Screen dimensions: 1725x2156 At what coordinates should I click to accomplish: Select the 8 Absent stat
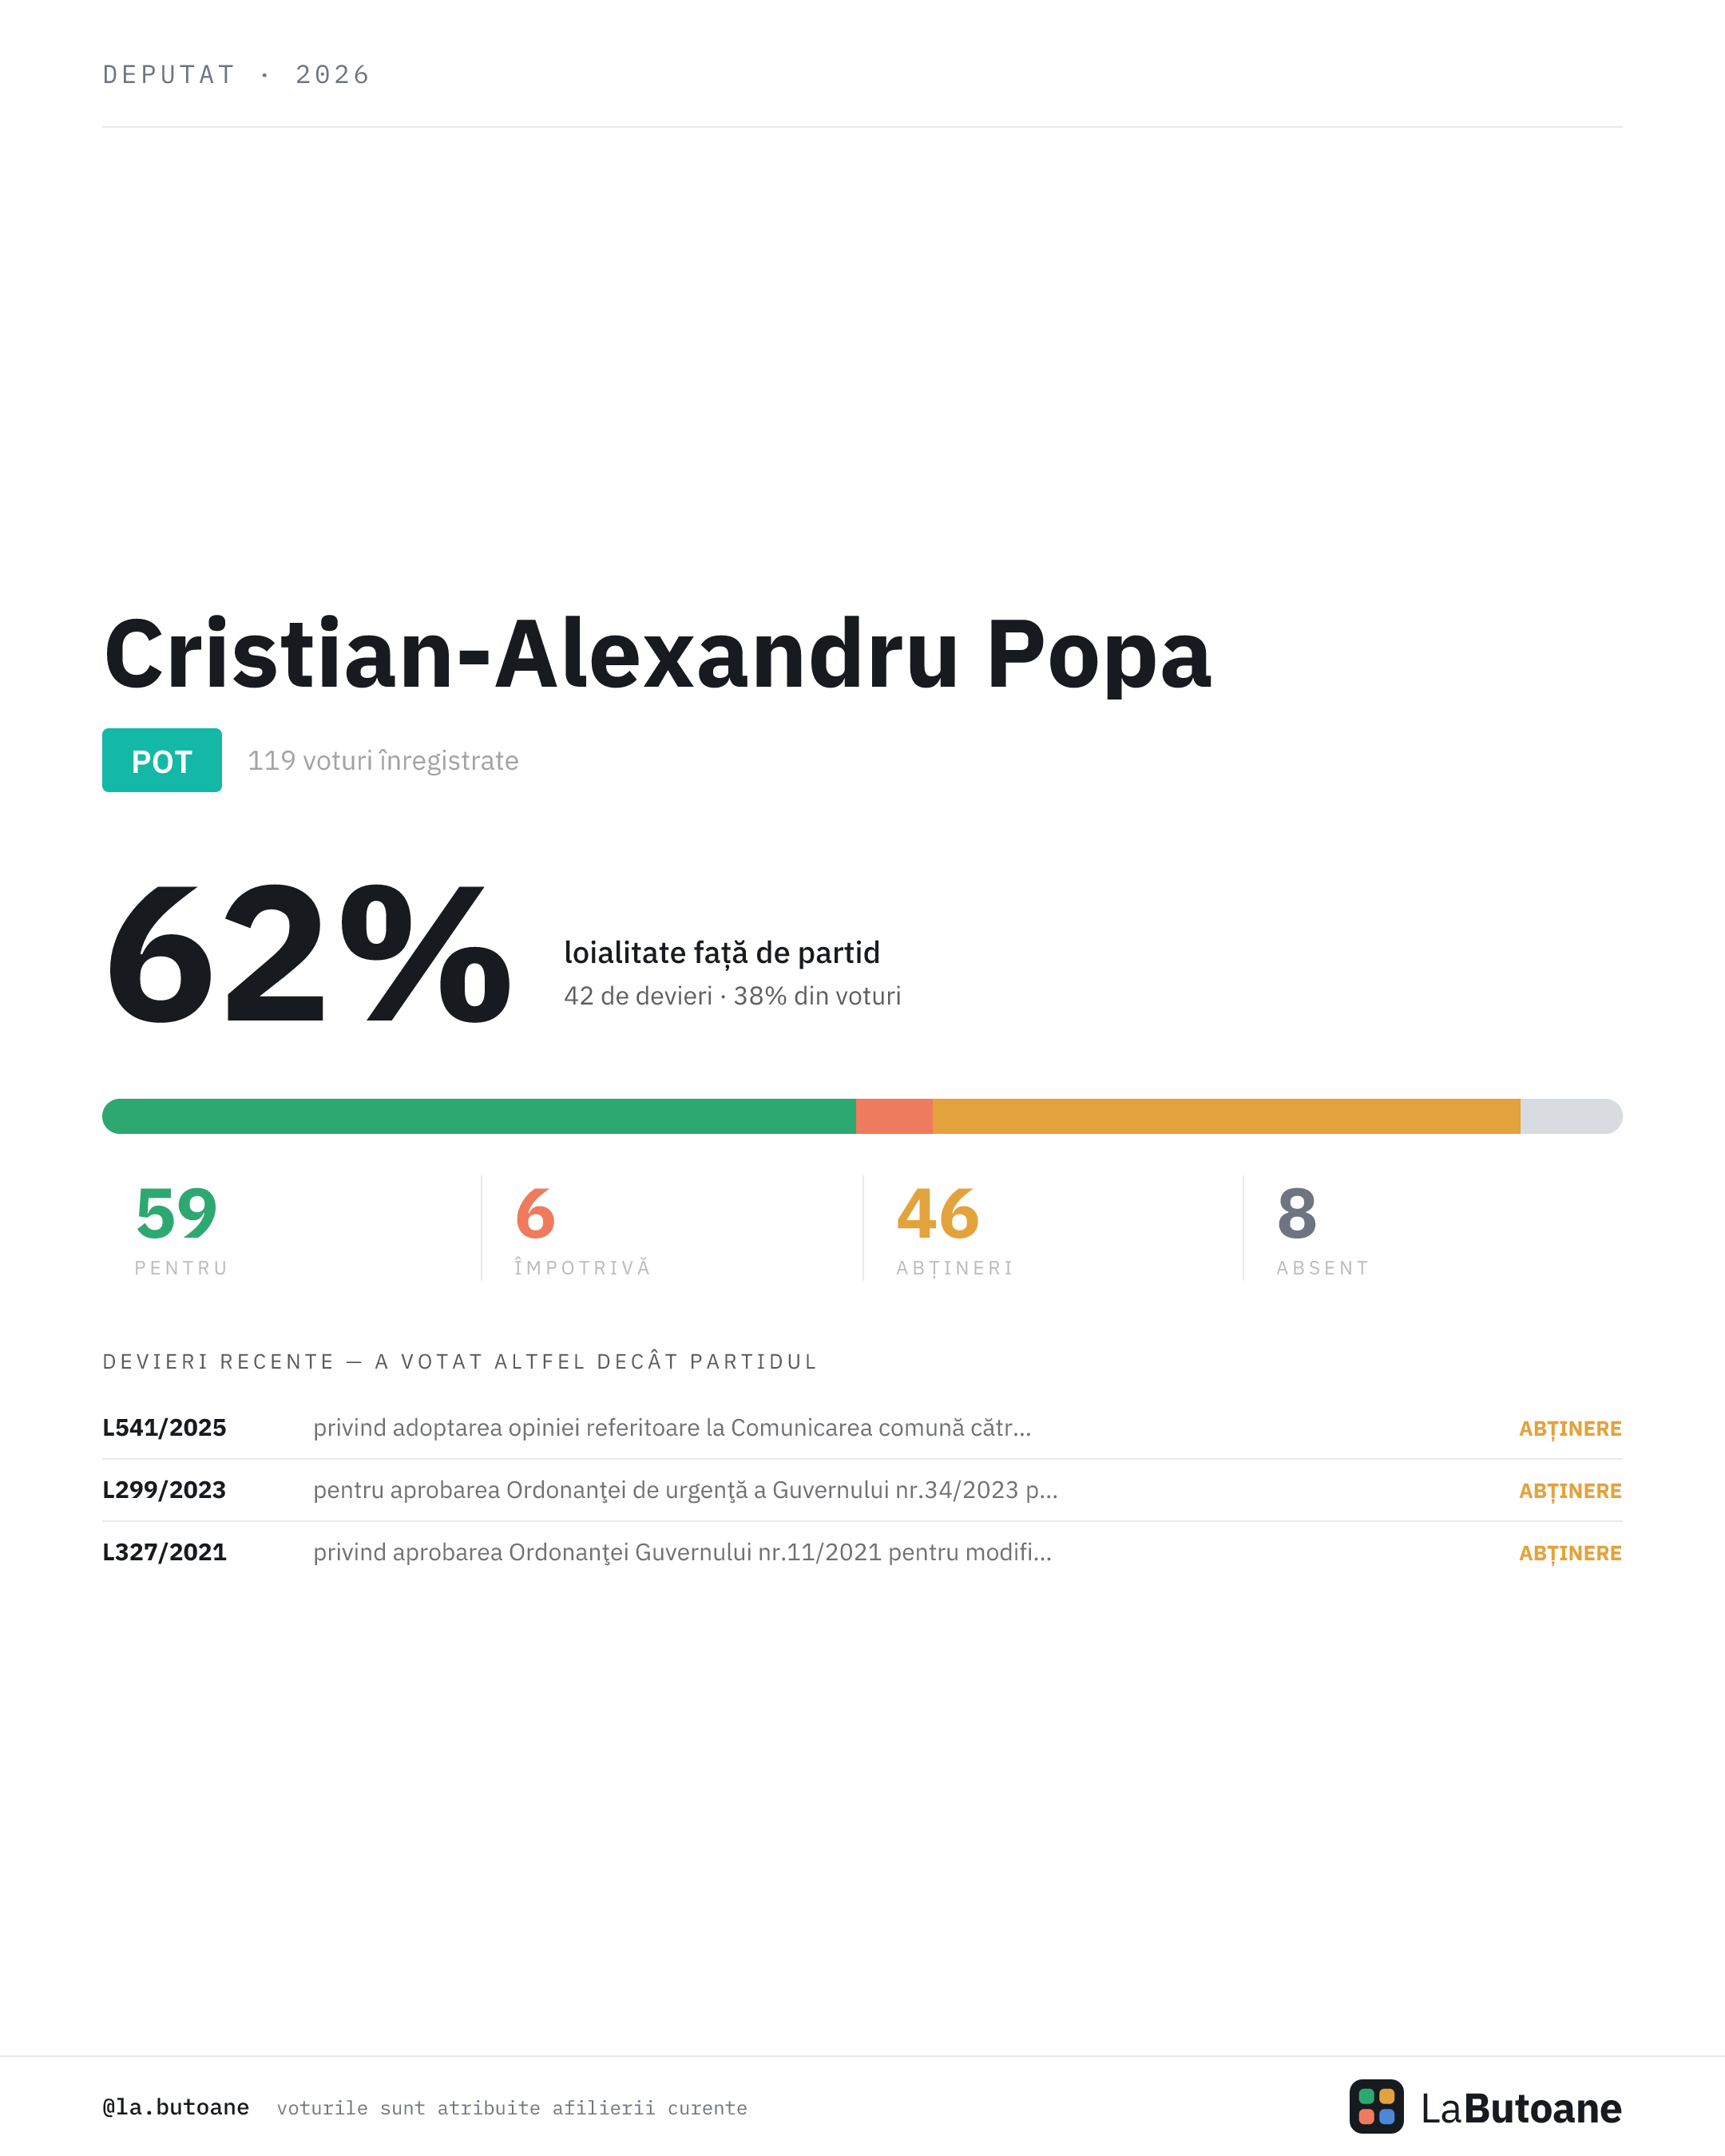1322,1228
